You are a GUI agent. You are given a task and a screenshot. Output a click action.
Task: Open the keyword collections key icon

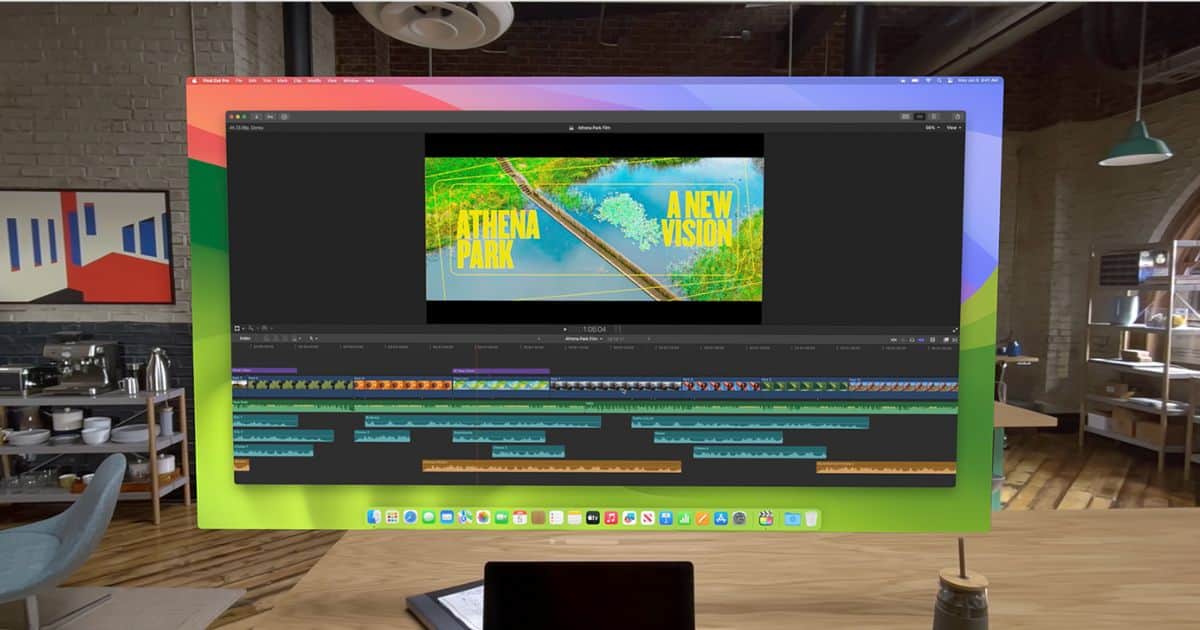(x=269, y=117)
